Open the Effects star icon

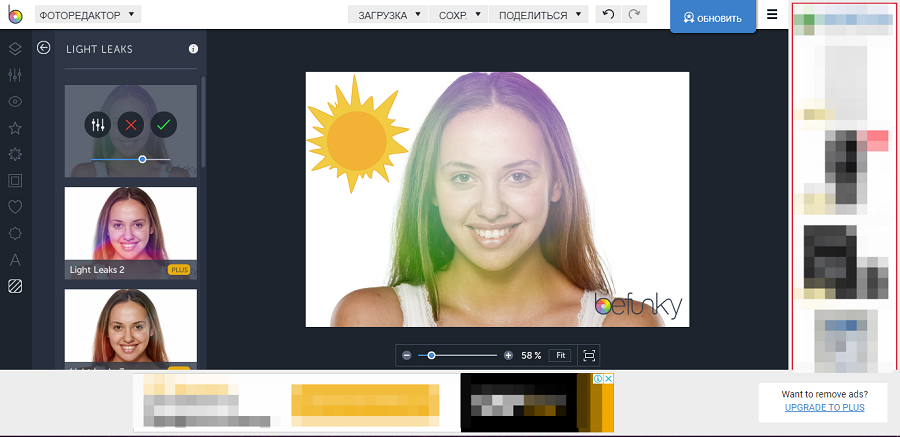[15, 128]
